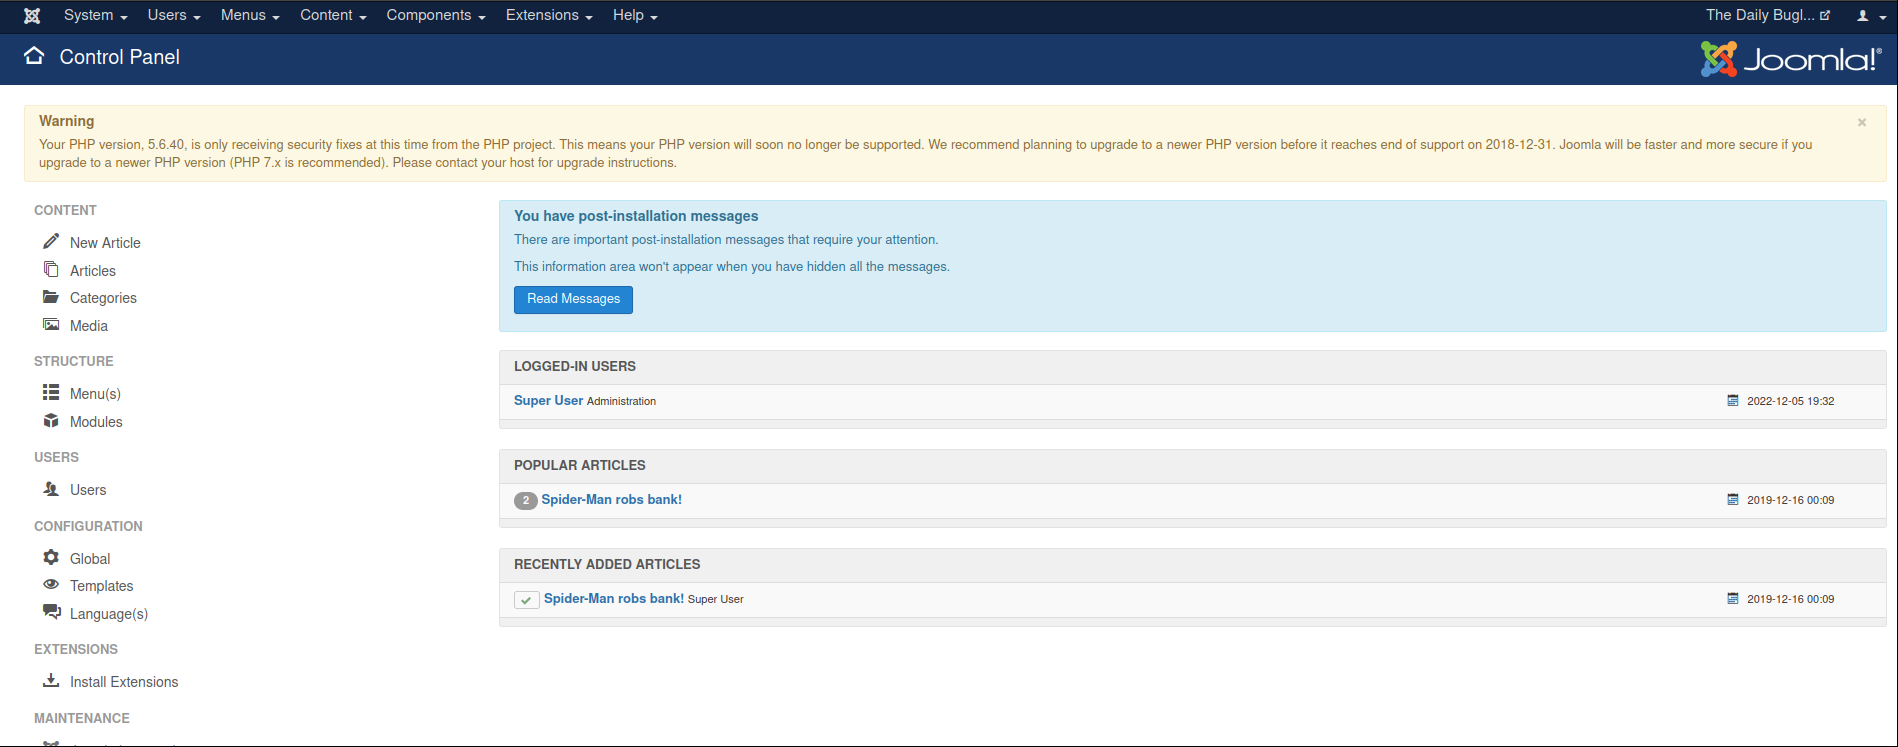The width and height of the screenshot is (1898, 747).
Task: Click the hits badge showing 2
Action: (526, 500)
